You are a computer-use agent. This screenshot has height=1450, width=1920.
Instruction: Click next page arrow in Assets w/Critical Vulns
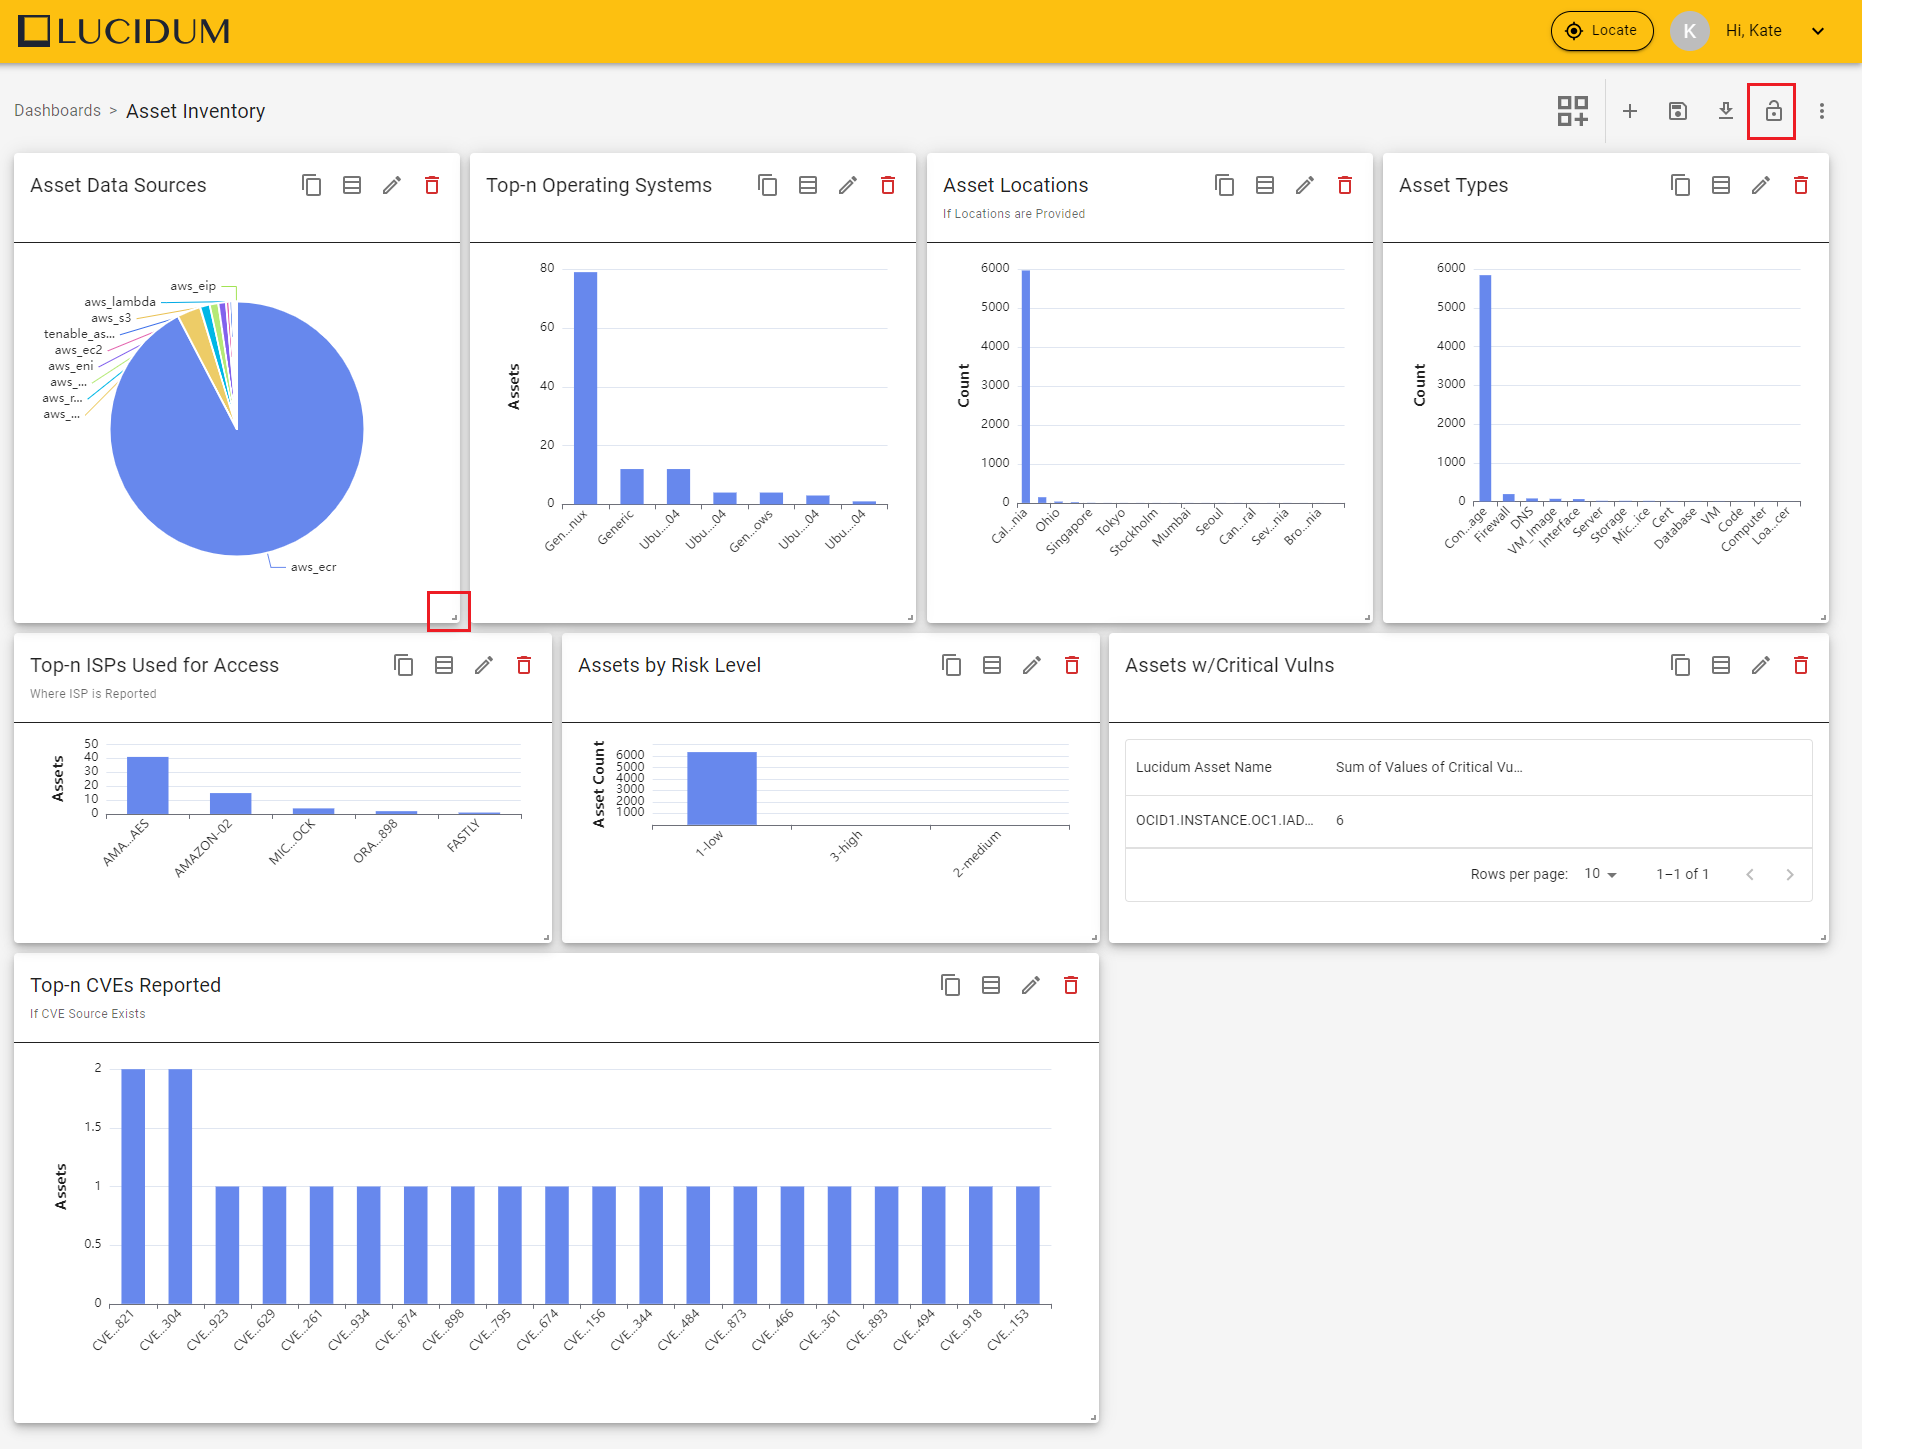click(x=1792, y=873)
